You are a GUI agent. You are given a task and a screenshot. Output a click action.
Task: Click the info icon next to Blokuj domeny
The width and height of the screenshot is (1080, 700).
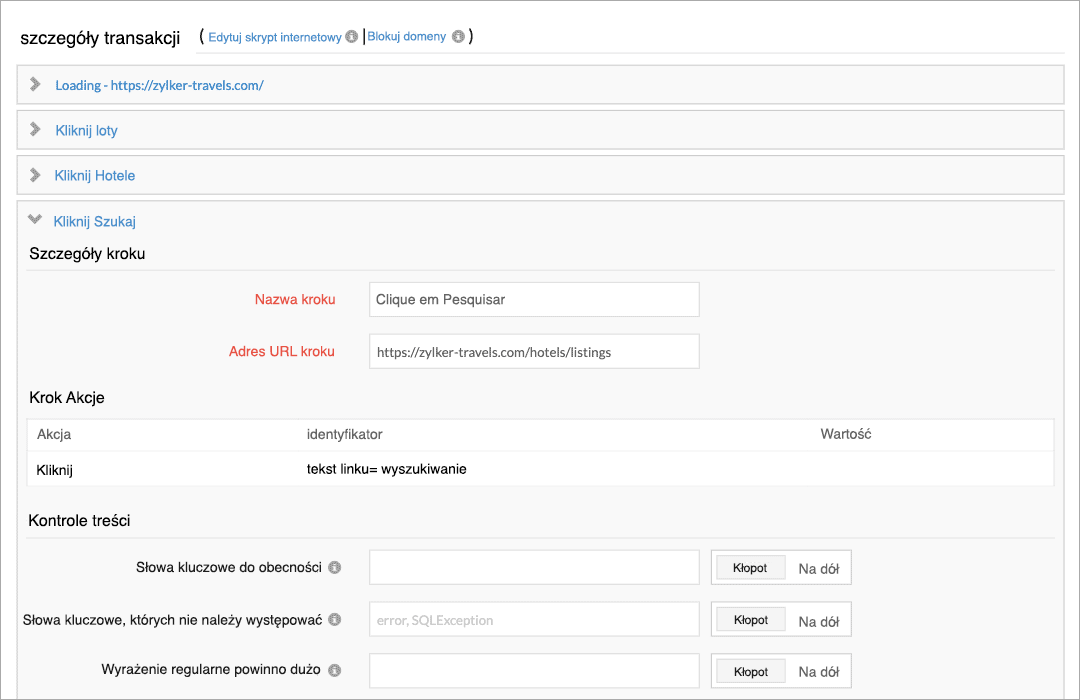pos(459,36)
